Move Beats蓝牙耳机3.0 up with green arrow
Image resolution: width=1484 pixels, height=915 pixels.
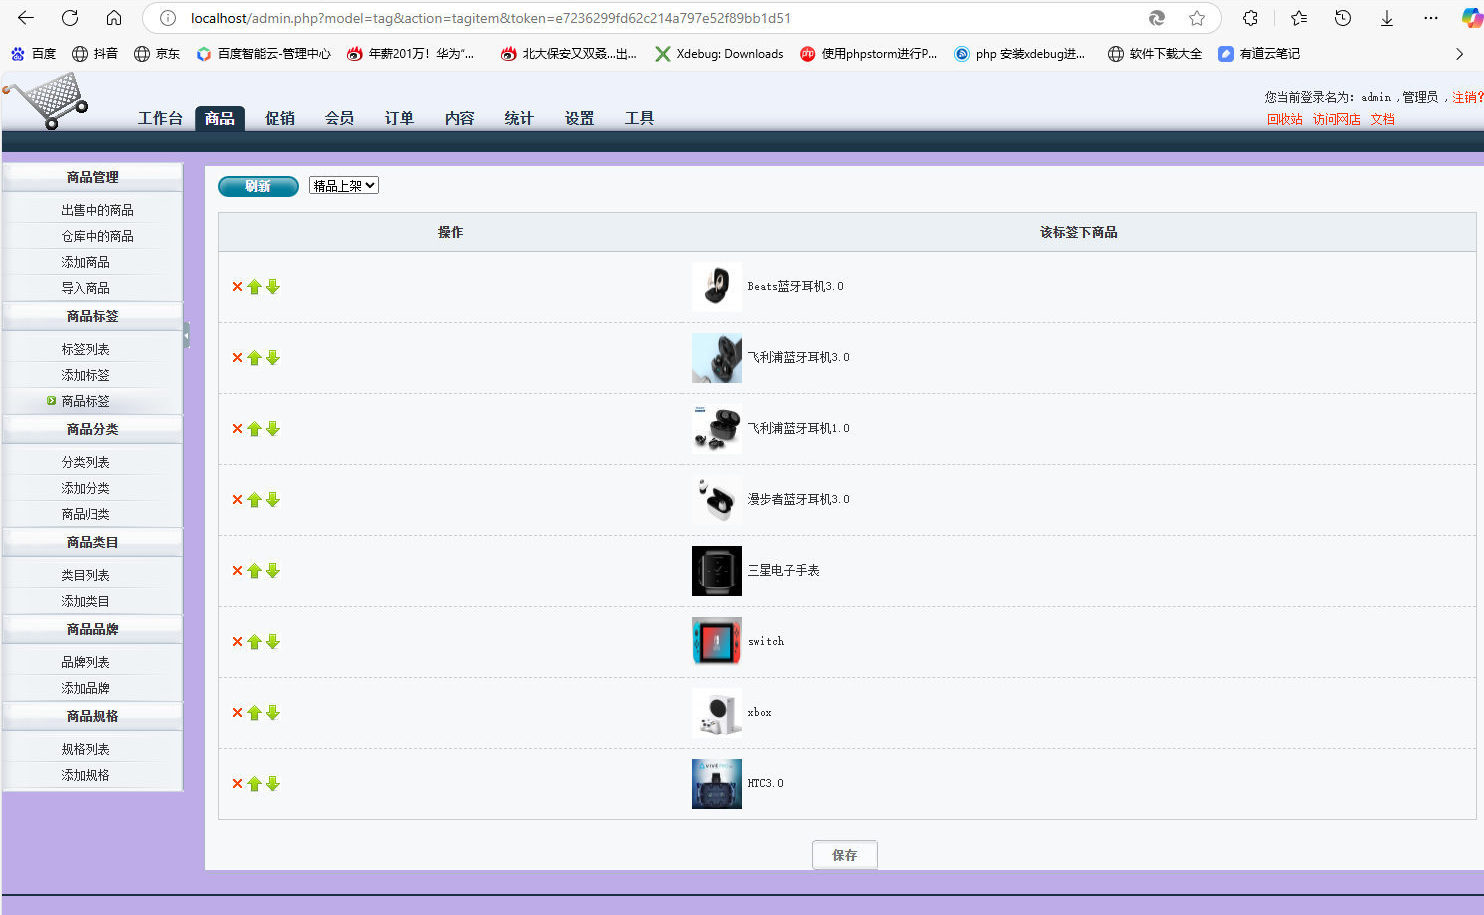click(254, 287)
